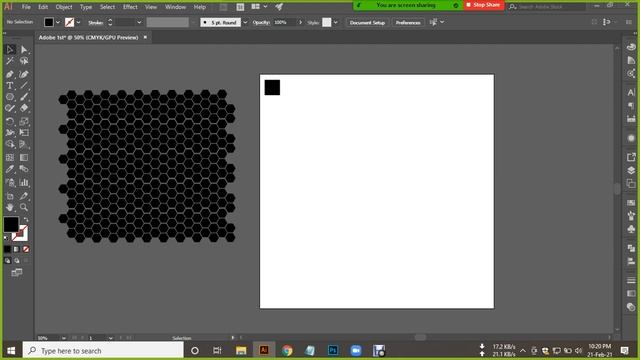Choose the Scale tool
This screenshot has width=640, height=360.
24,121
